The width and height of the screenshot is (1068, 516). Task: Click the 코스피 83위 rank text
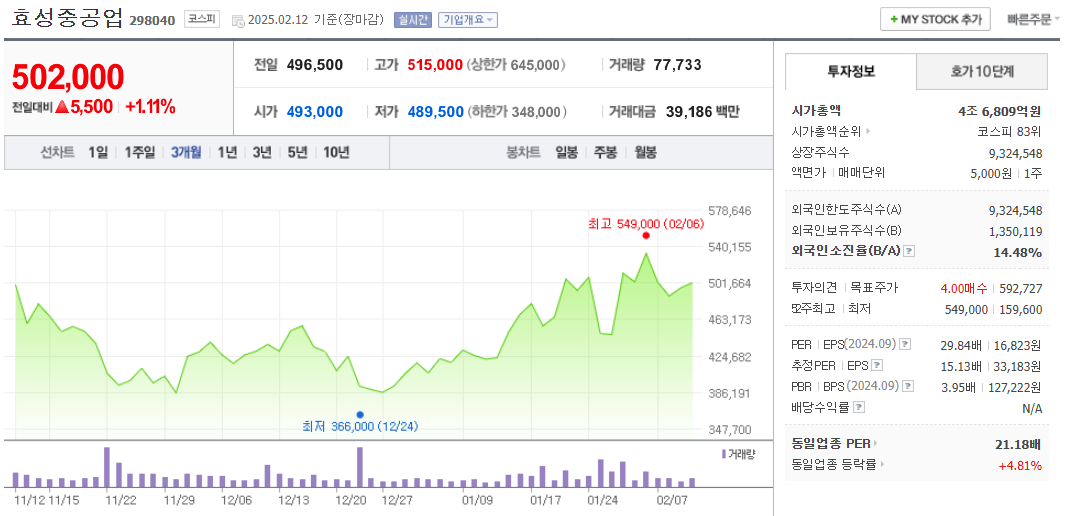[1010, 131]
